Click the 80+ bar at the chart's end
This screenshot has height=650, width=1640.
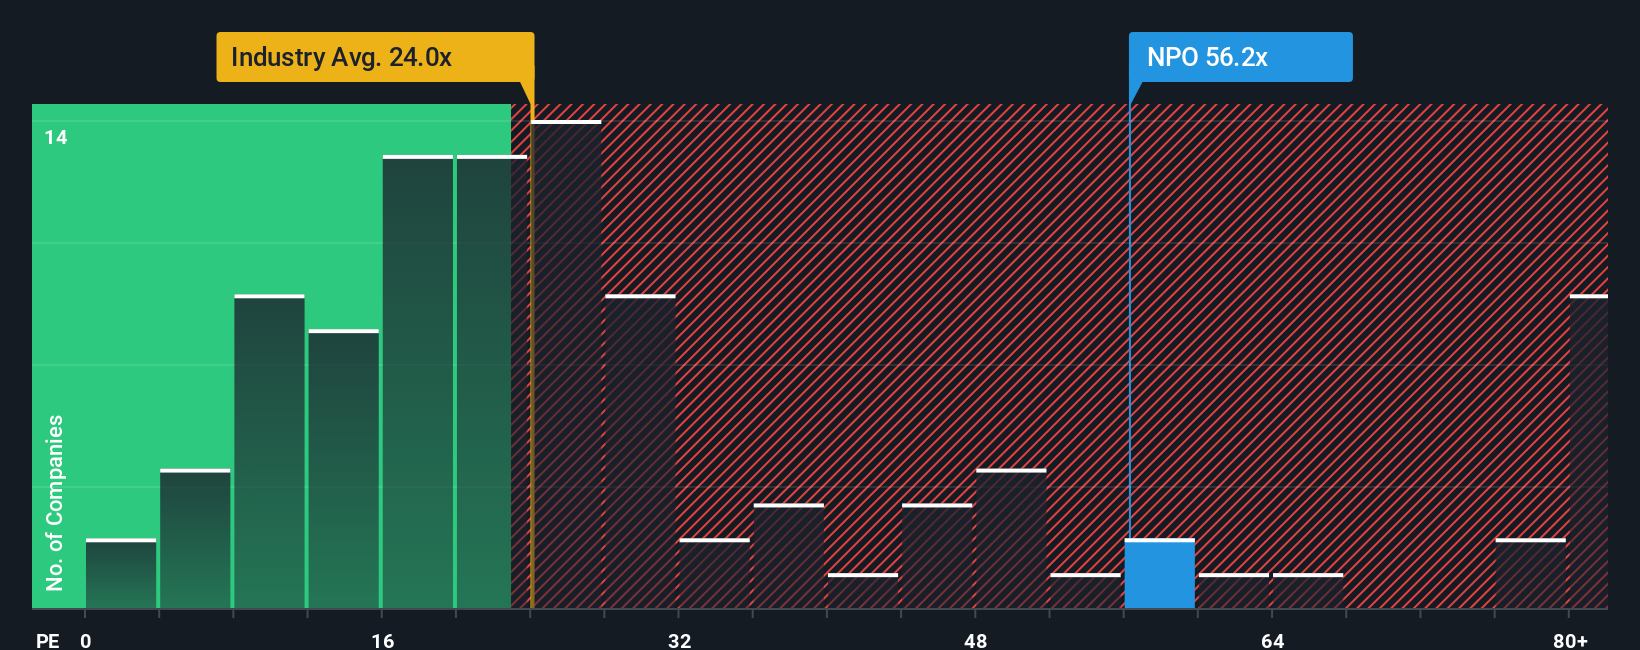1589,452
